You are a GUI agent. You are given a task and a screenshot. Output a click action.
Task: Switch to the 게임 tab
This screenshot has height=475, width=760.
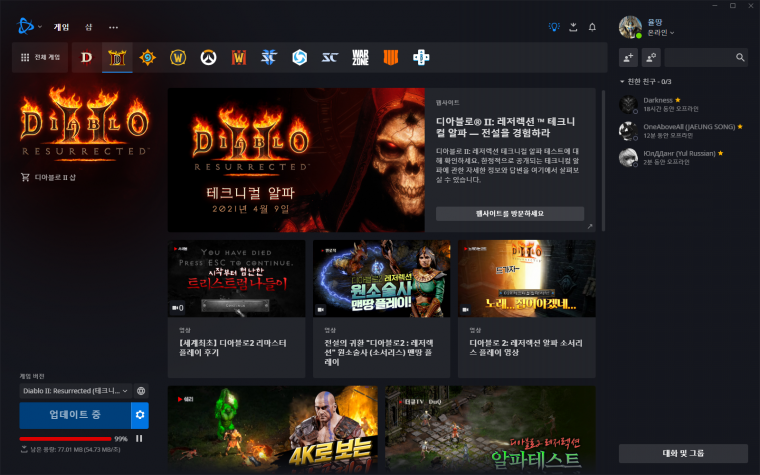point(61,27)
